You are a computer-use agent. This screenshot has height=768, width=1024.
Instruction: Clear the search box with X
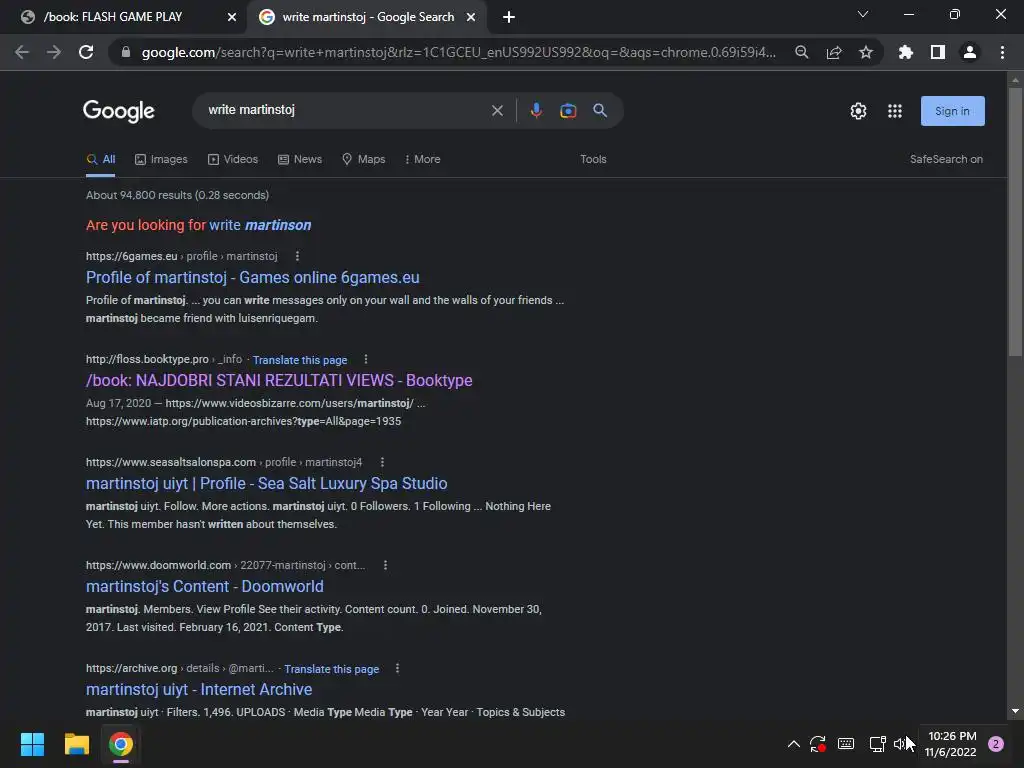[498, 110]
